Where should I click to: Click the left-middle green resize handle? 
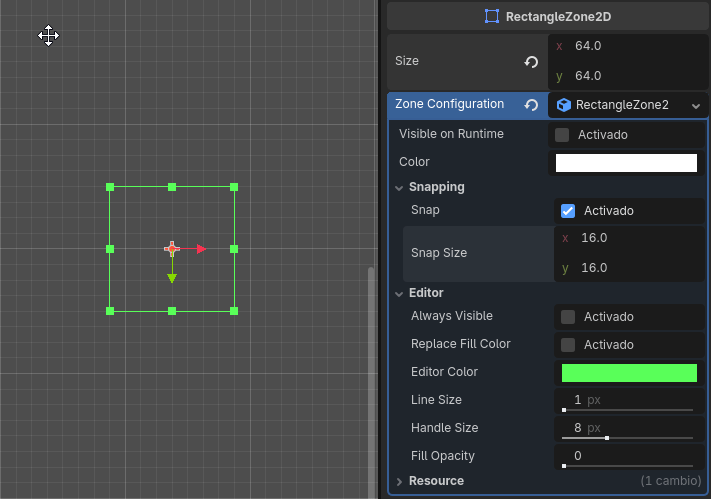point(110,249)
